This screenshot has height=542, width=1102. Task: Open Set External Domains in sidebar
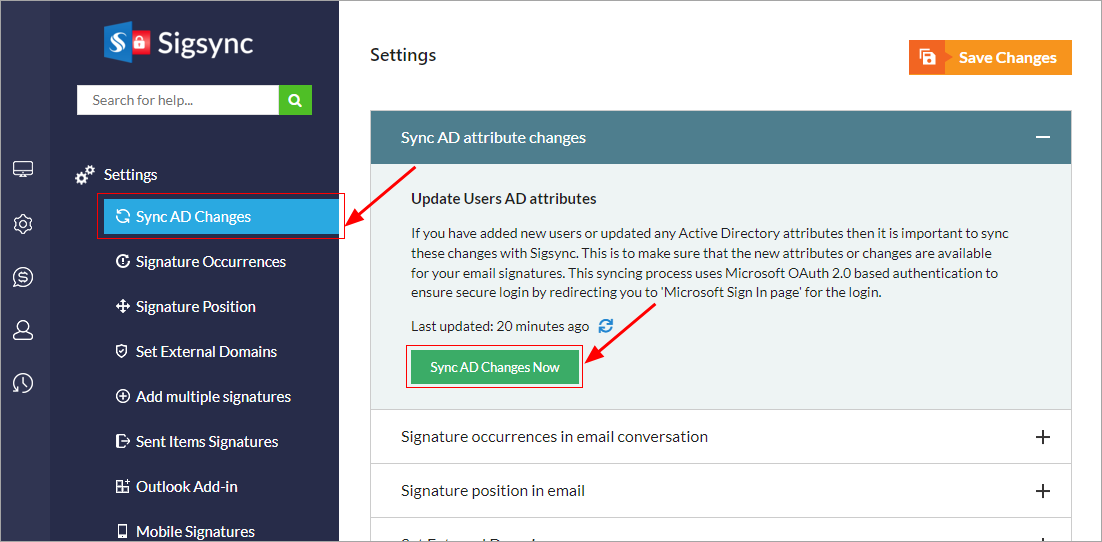pyautogui.click(x=206, y=352)
